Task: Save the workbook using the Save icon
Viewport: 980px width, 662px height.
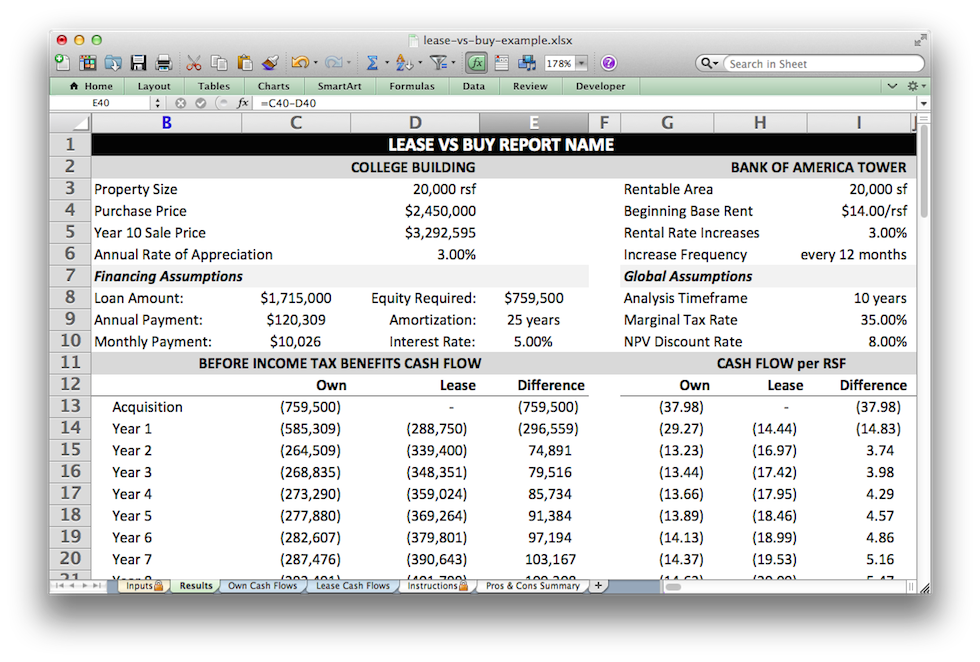Action: [x=139, y=62]
